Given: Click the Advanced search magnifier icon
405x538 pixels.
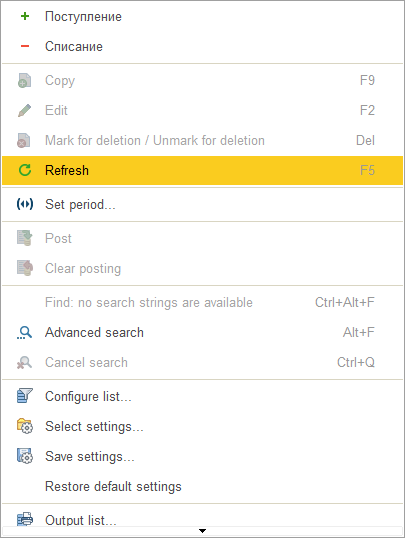Looking at the screenshot, I should (x=25, y=332).
